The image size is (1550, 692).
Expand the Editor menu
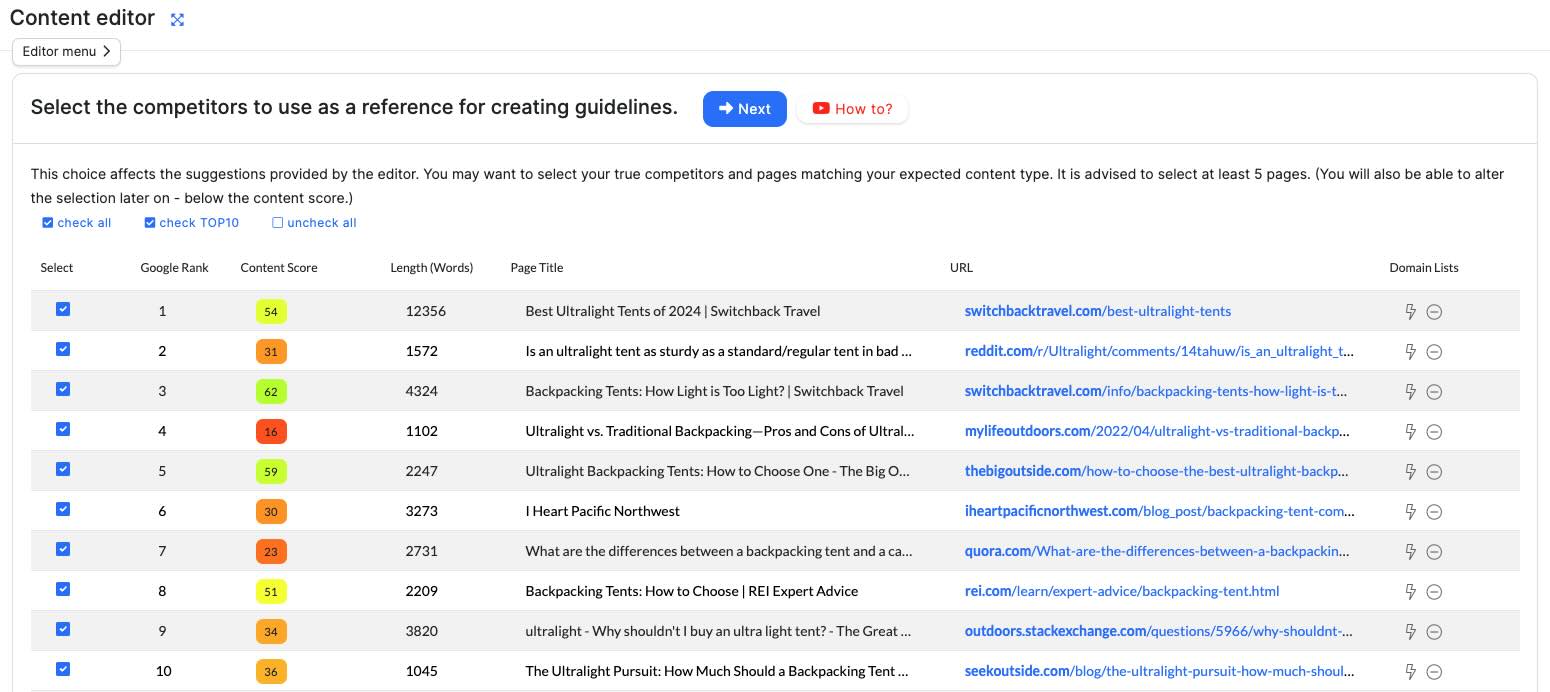click(67, 52)
